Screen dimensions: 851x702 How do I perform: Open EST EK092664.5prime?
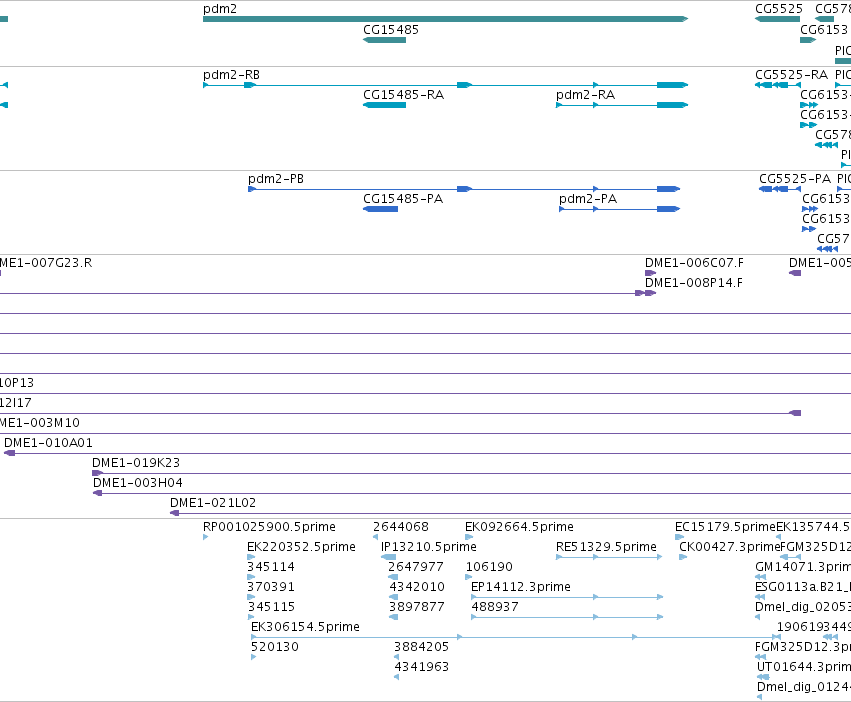519,527
